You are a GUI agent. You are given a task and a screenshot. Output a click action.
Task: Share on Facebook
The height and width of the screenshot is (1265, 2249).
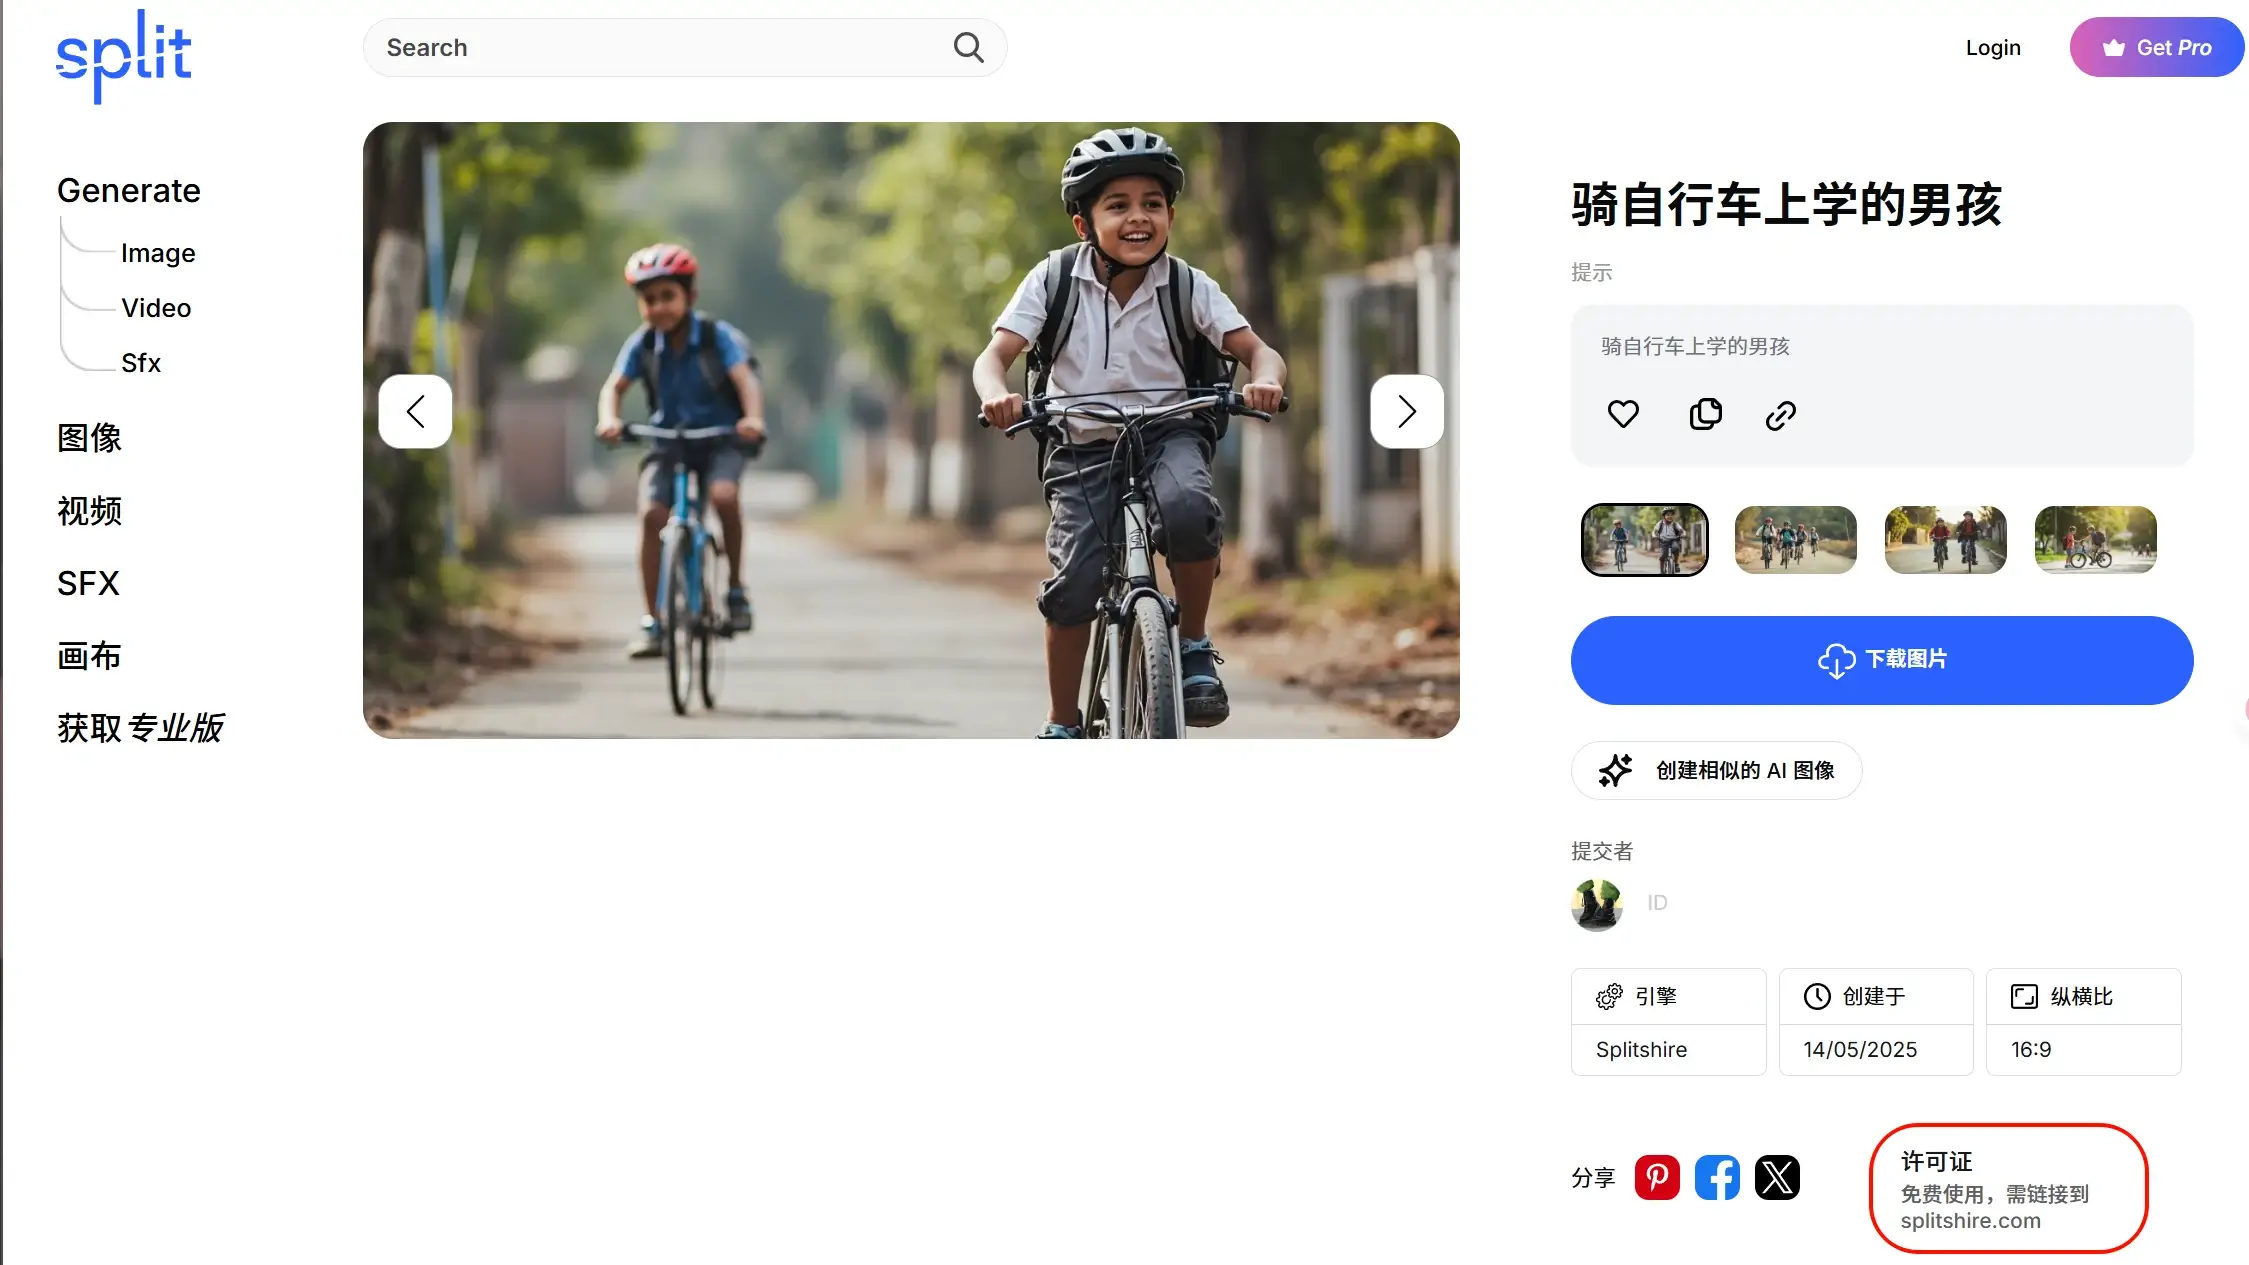1717,1177
